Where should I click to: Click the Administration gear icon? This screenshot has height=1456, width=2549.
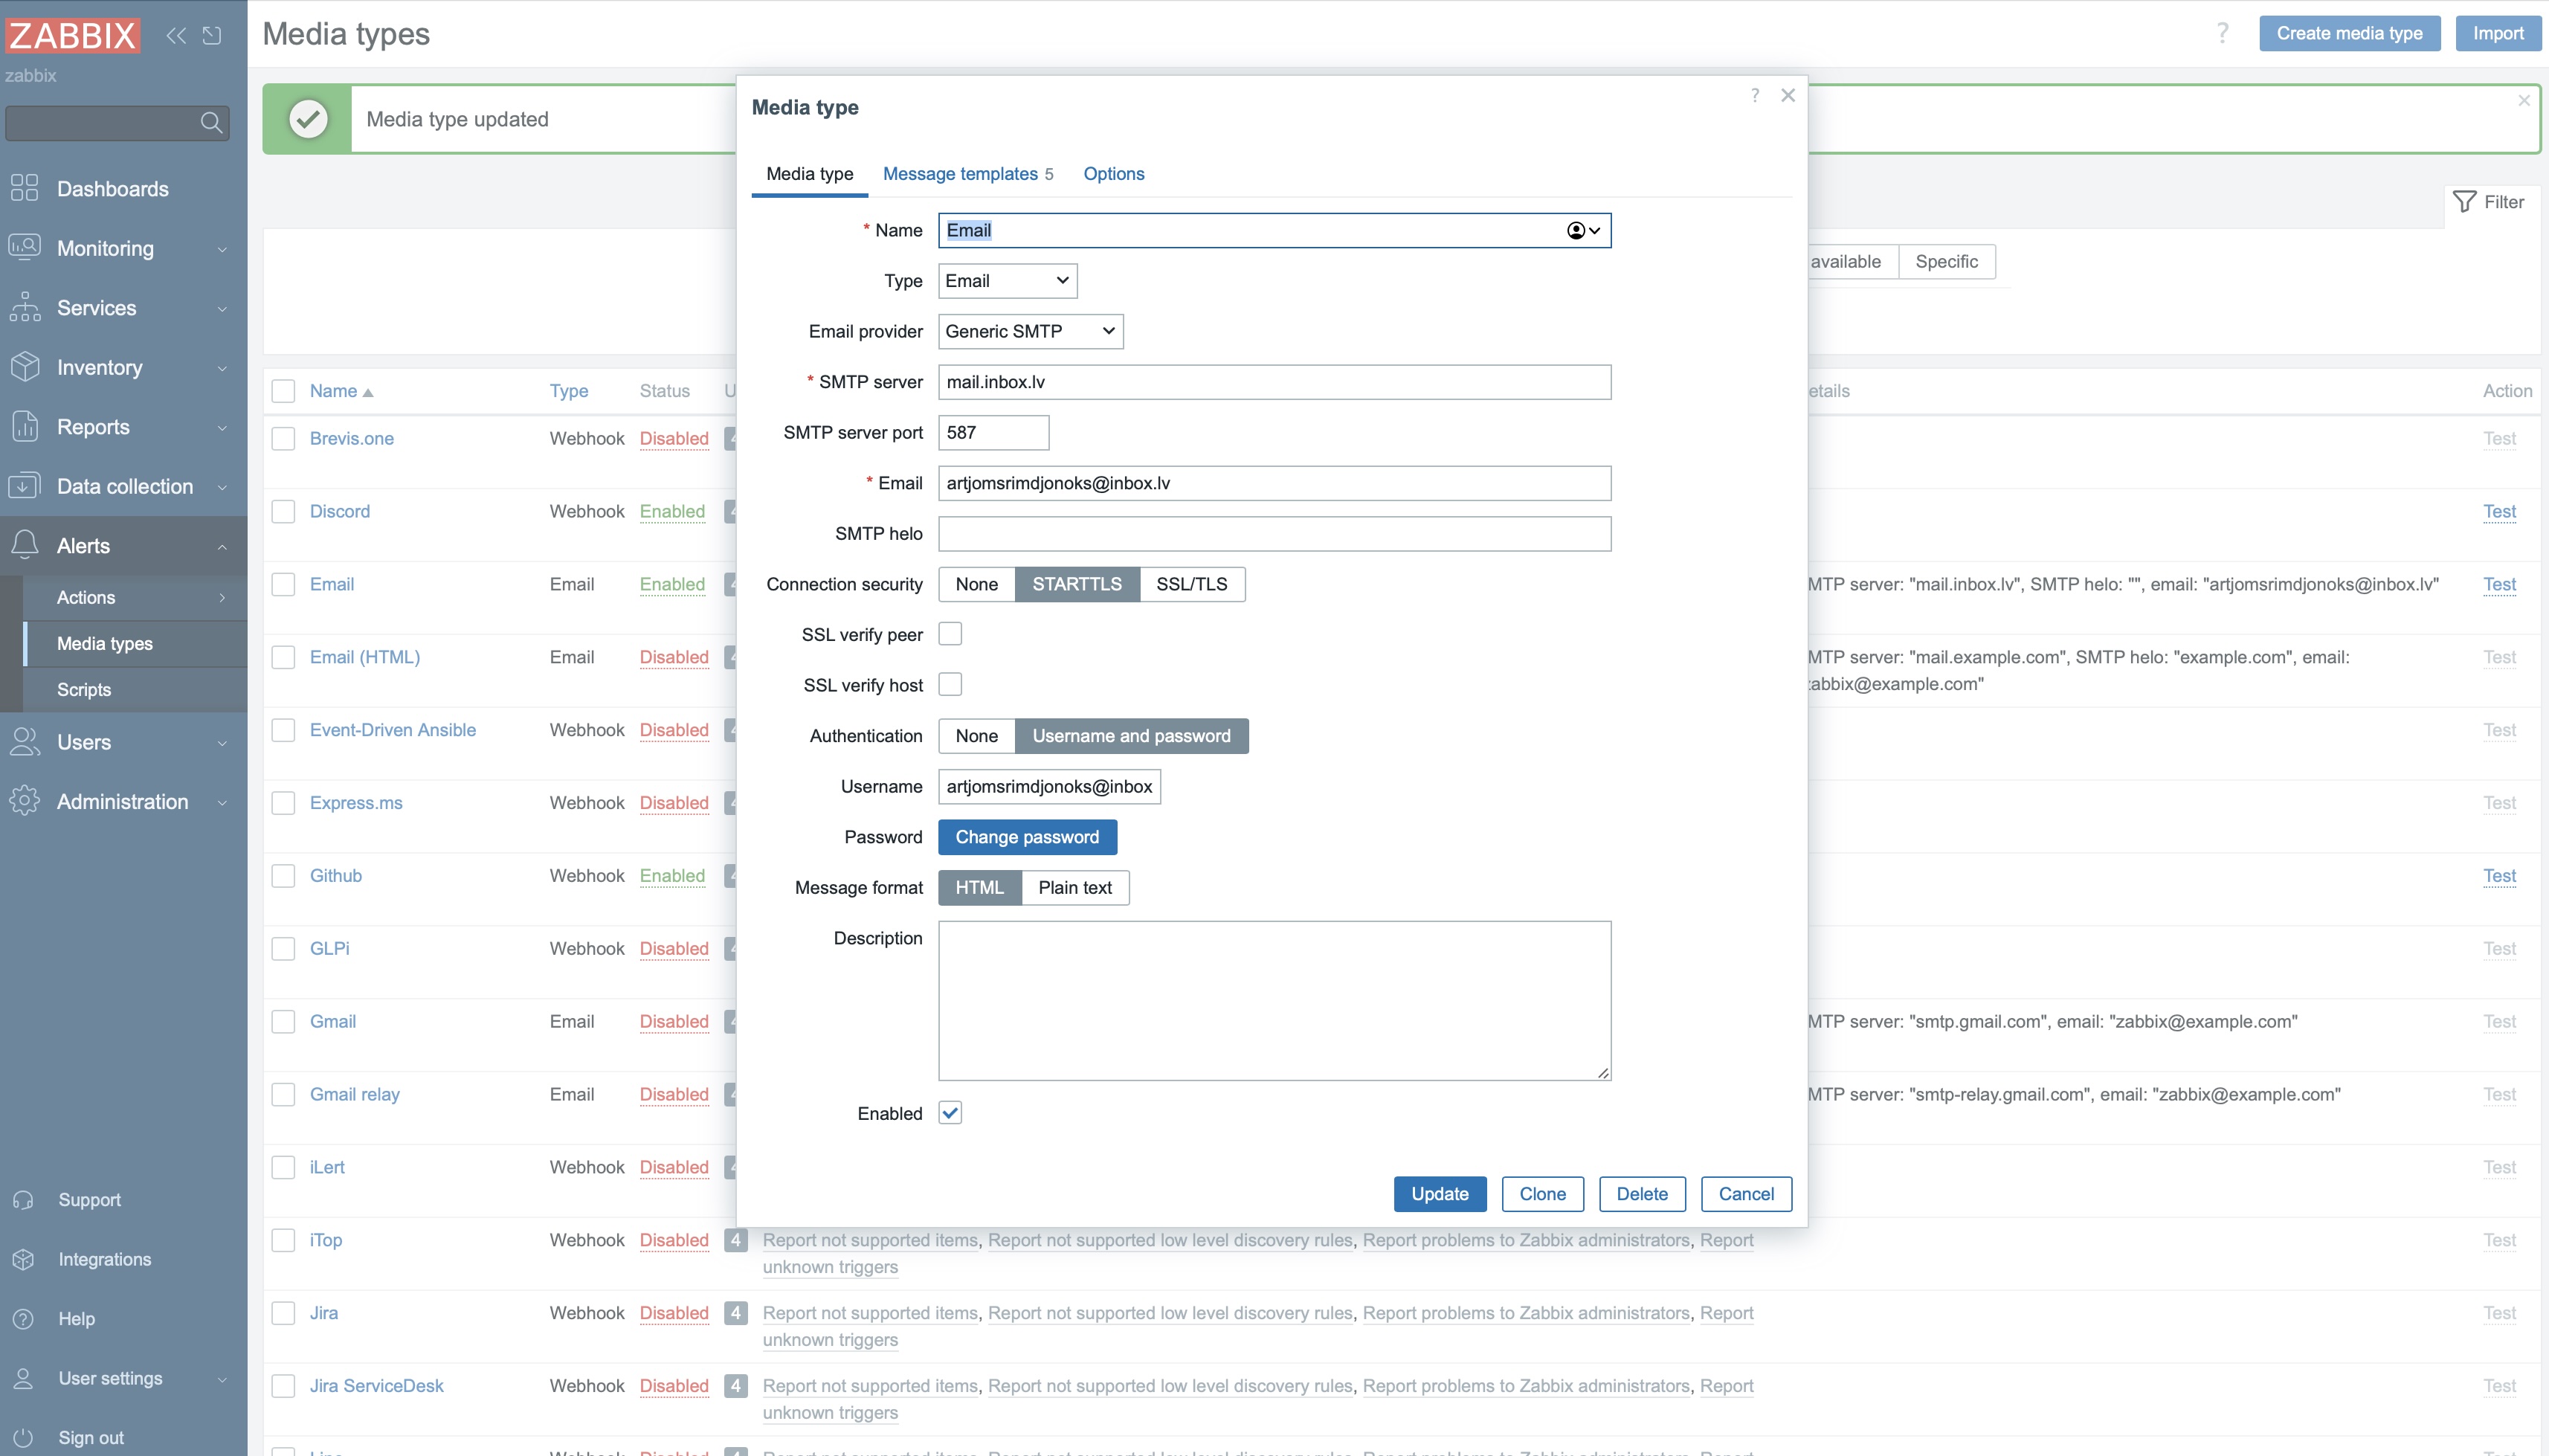click(24, 801)
